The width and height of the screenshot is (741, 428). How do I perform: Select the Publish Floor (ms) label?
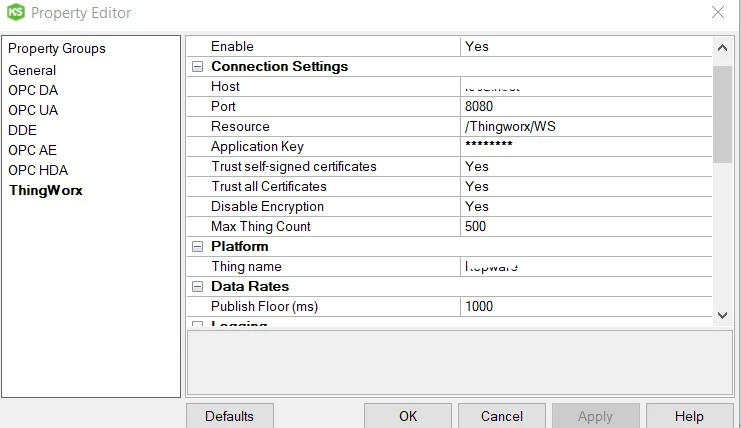click(x=264, y=307)
